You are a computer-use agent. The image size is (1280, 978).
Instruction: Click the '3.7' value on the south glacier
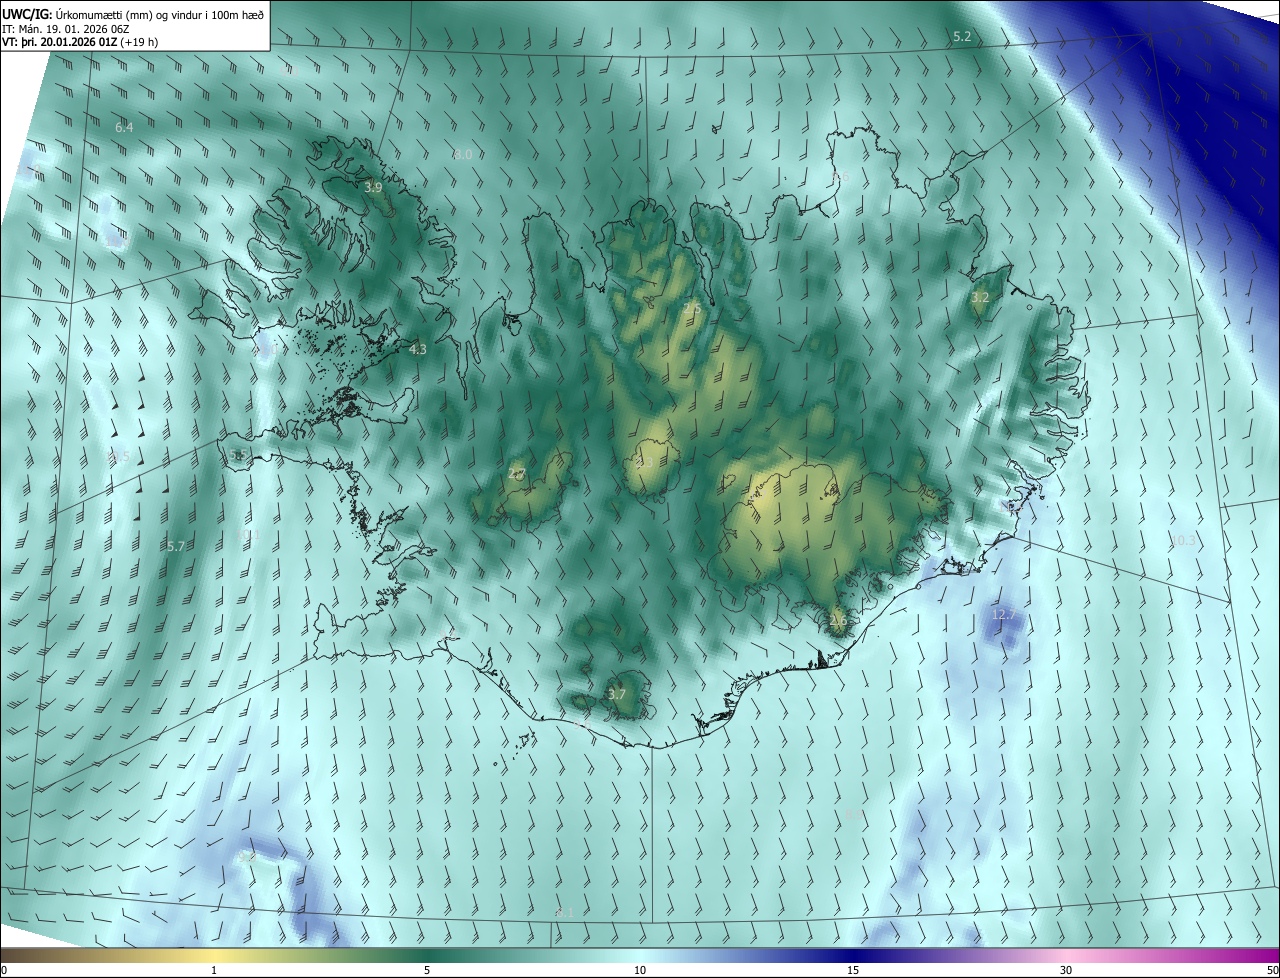point(617,694)
